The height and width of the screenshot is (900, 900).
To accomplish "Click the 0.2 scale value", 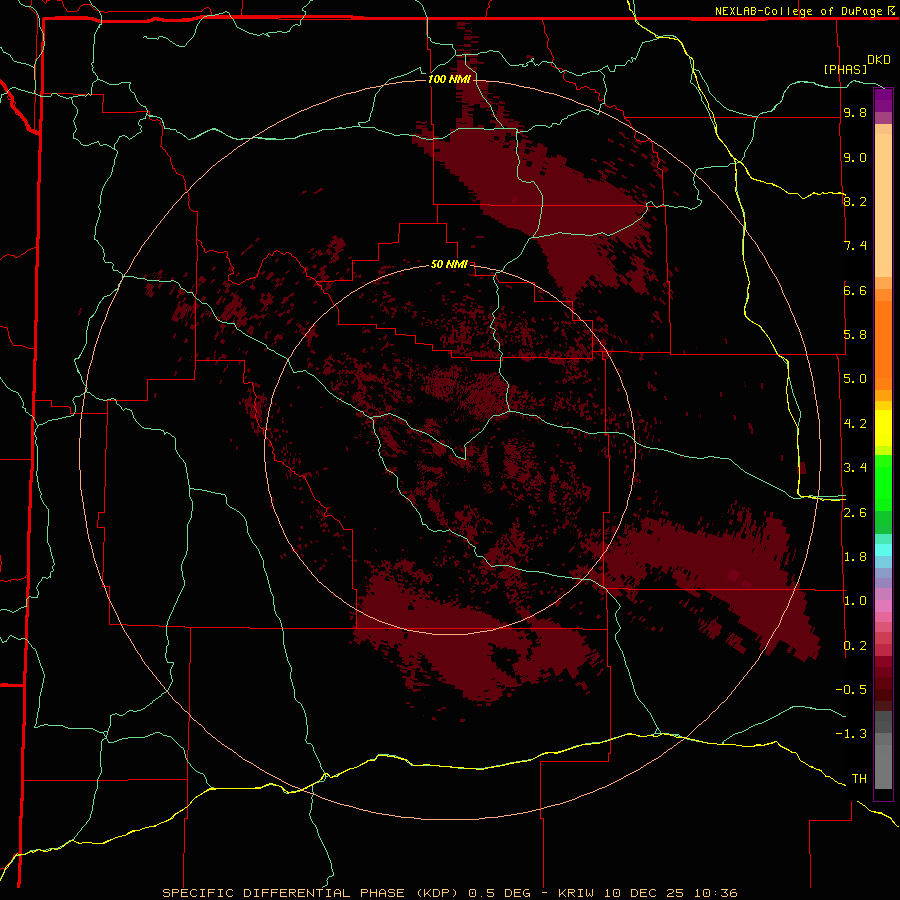I will click(855, 646).
